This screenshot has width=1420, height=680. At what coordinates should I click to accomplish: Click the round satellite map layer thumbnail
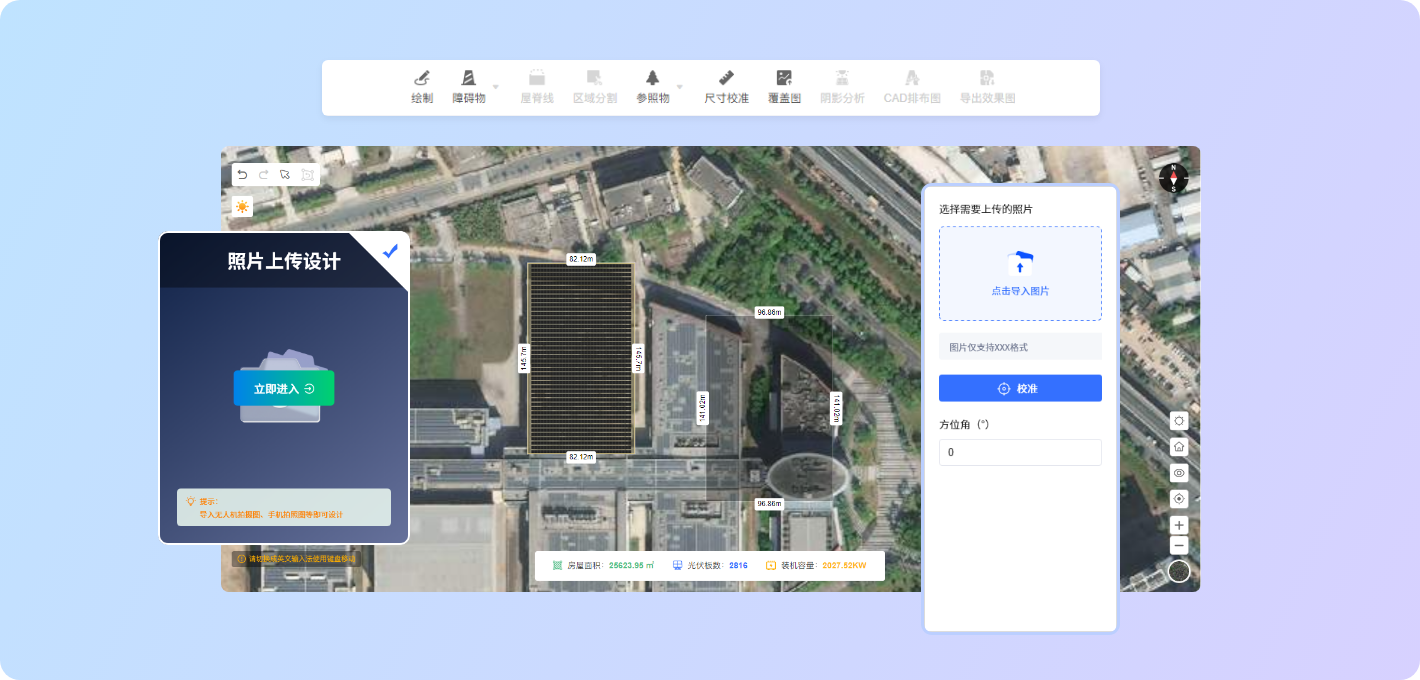tap(1179, 571)
